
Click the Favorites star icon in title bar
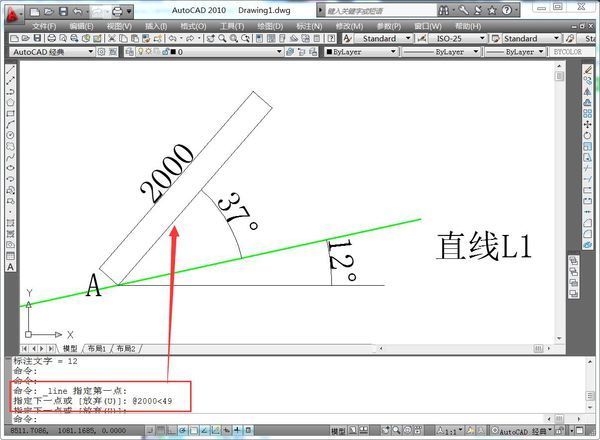pyautogui.click(x=492, y=10)
